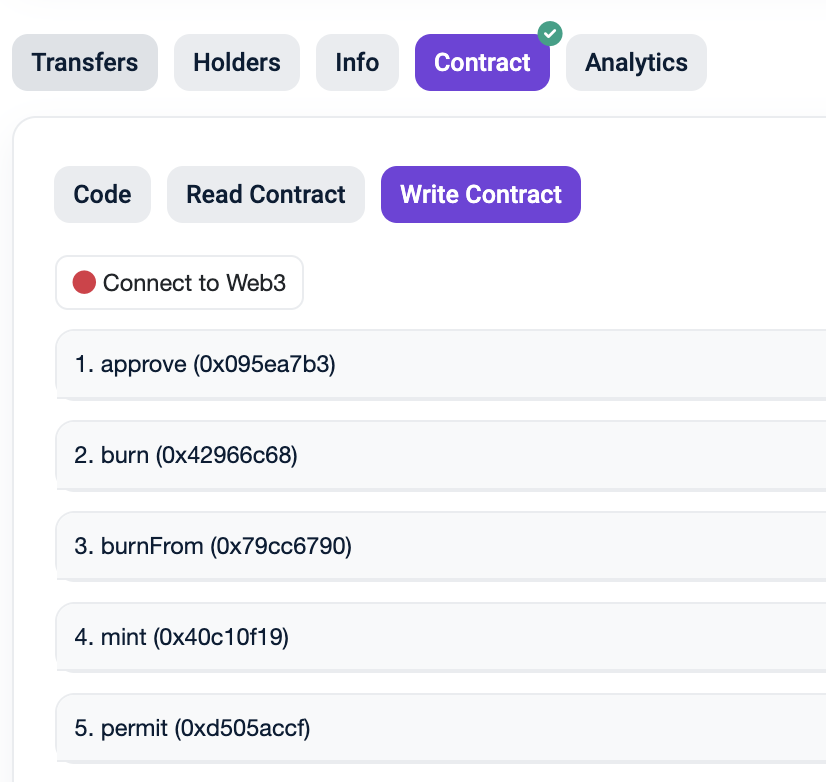This screenshot has height=782, width=826.
Task: Click the green verified checkmark badge
Action: [x=550, y=33]
